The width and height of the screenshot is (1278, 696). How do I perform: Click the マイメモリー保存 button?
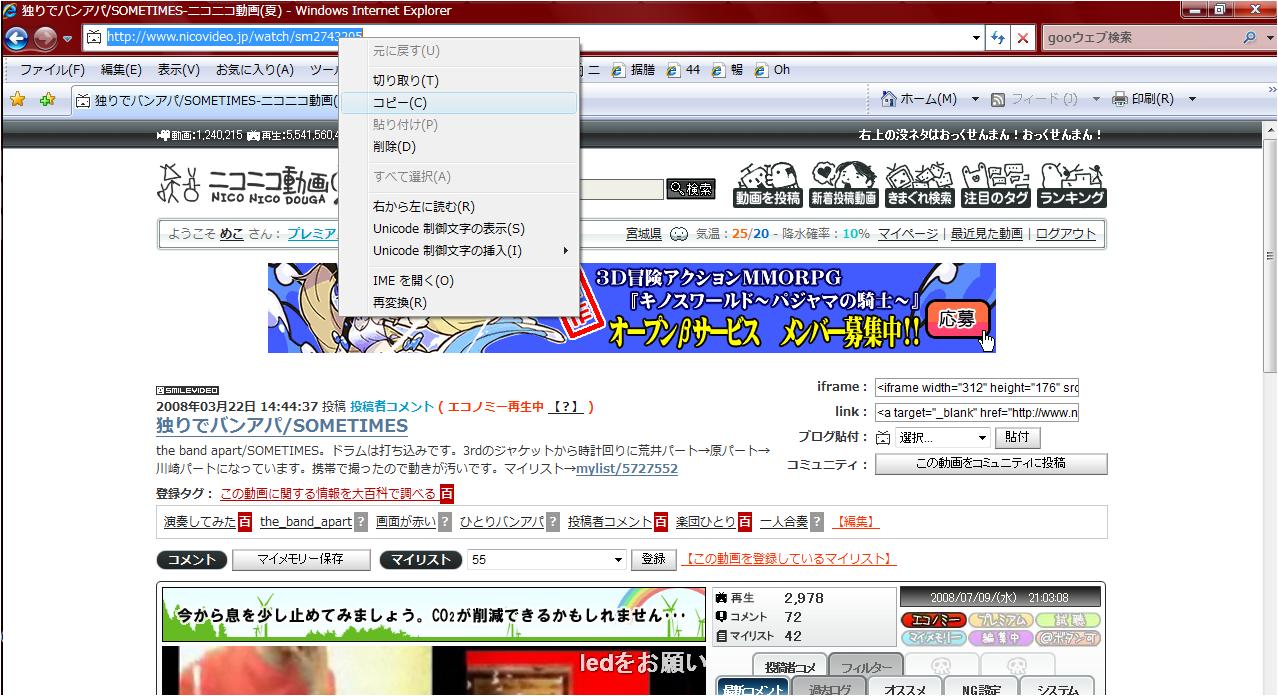[x=300, y=559]
